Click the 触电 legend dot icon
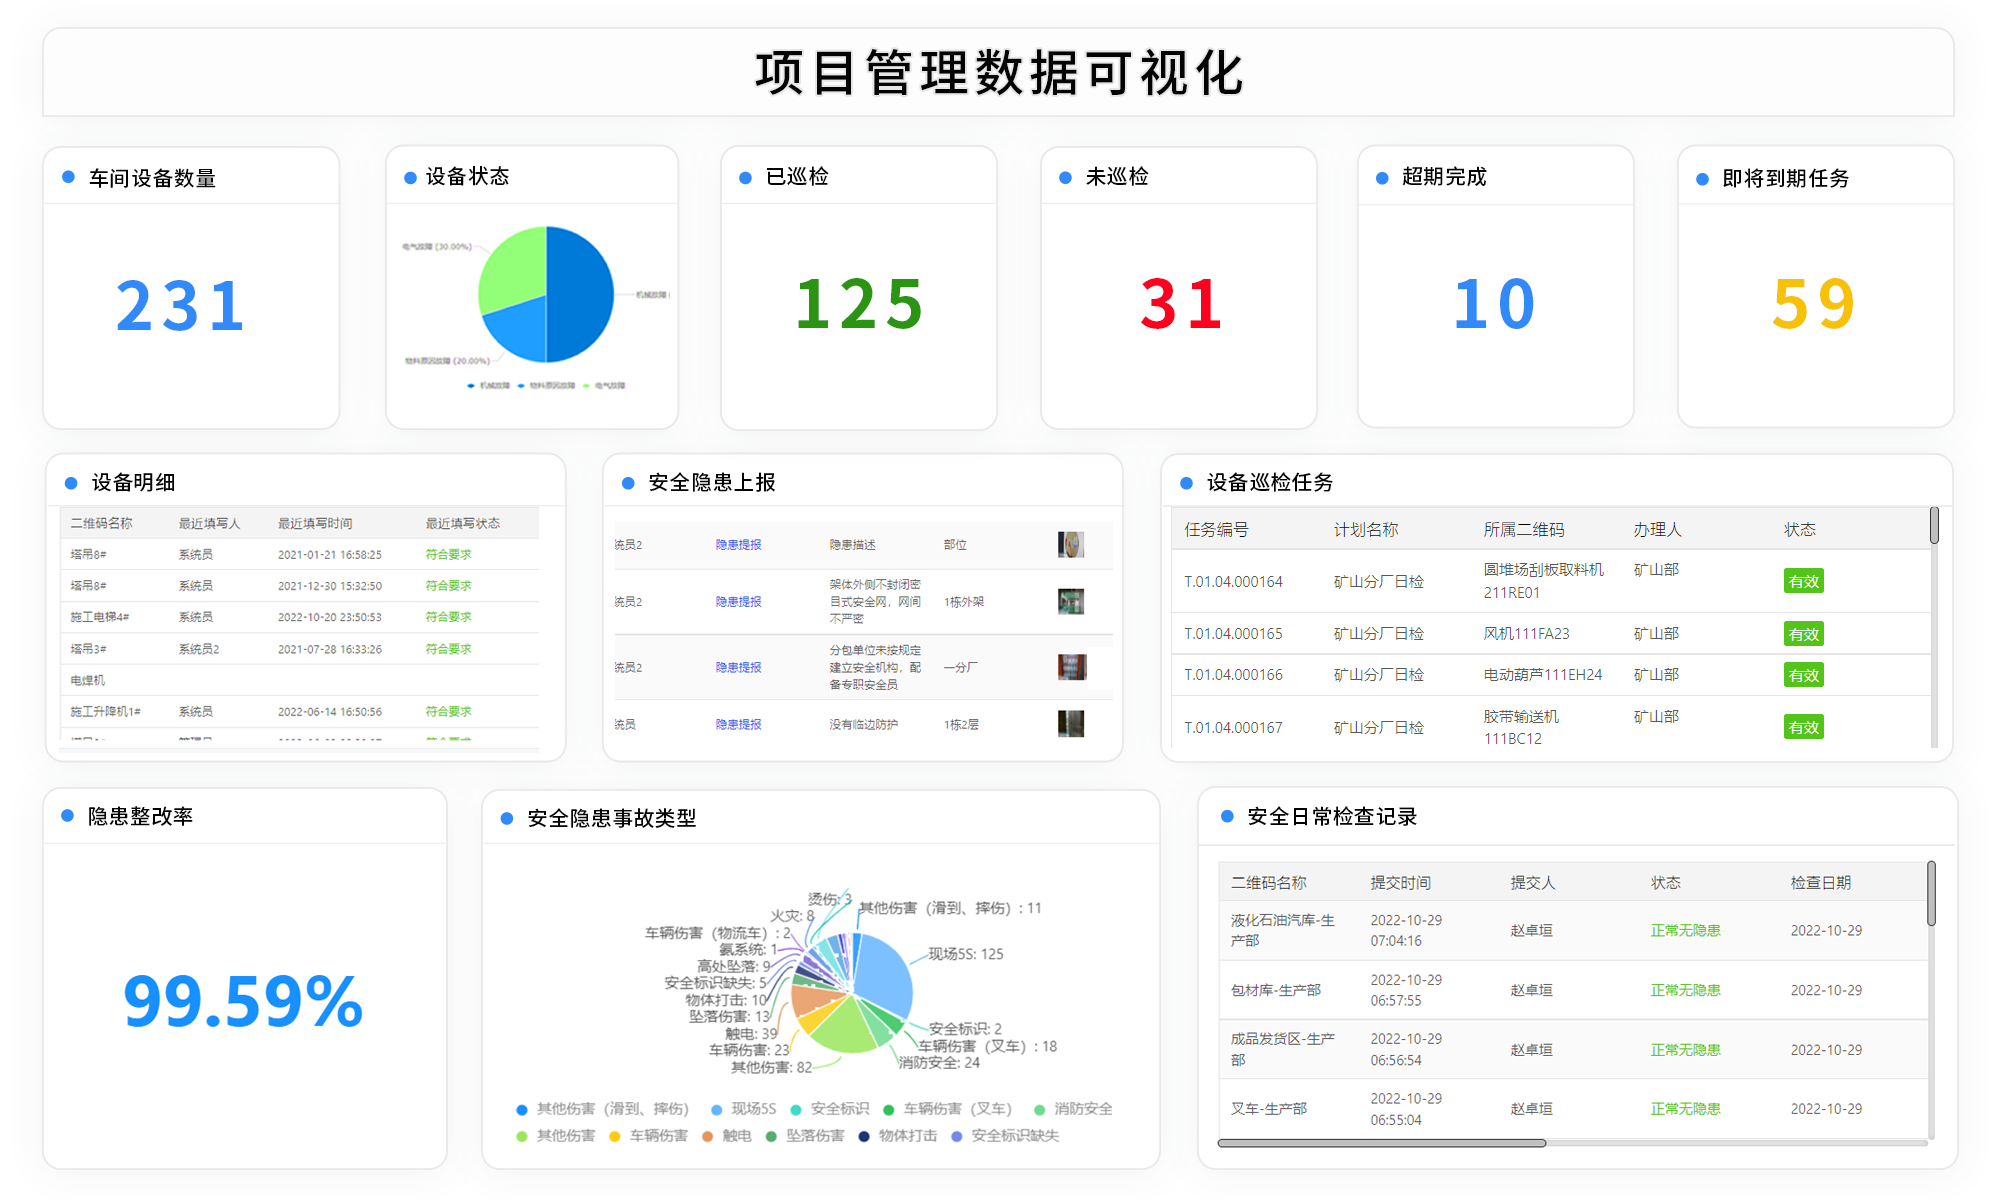Image resolution: width=2000 pixels, height=1200 pixels. [707, 1136]
